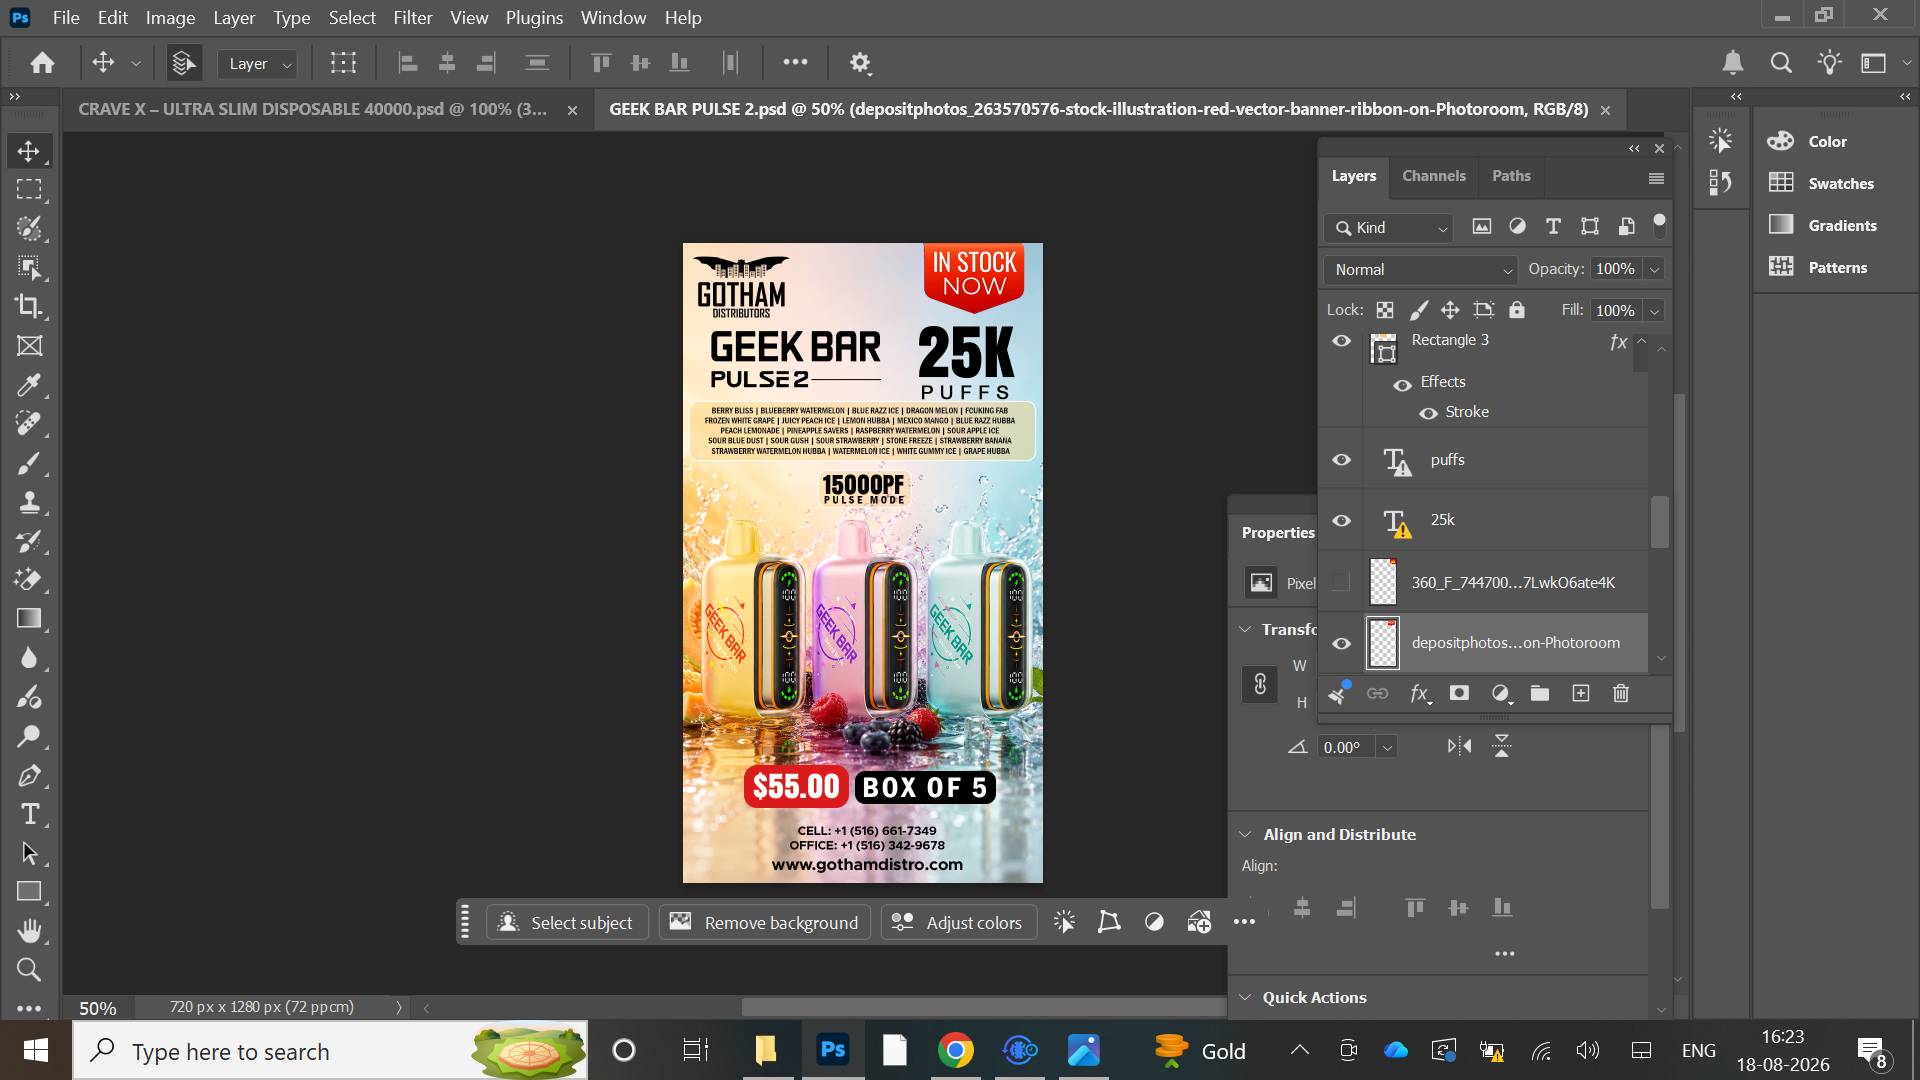Click the Remove background button

(765, 922)
